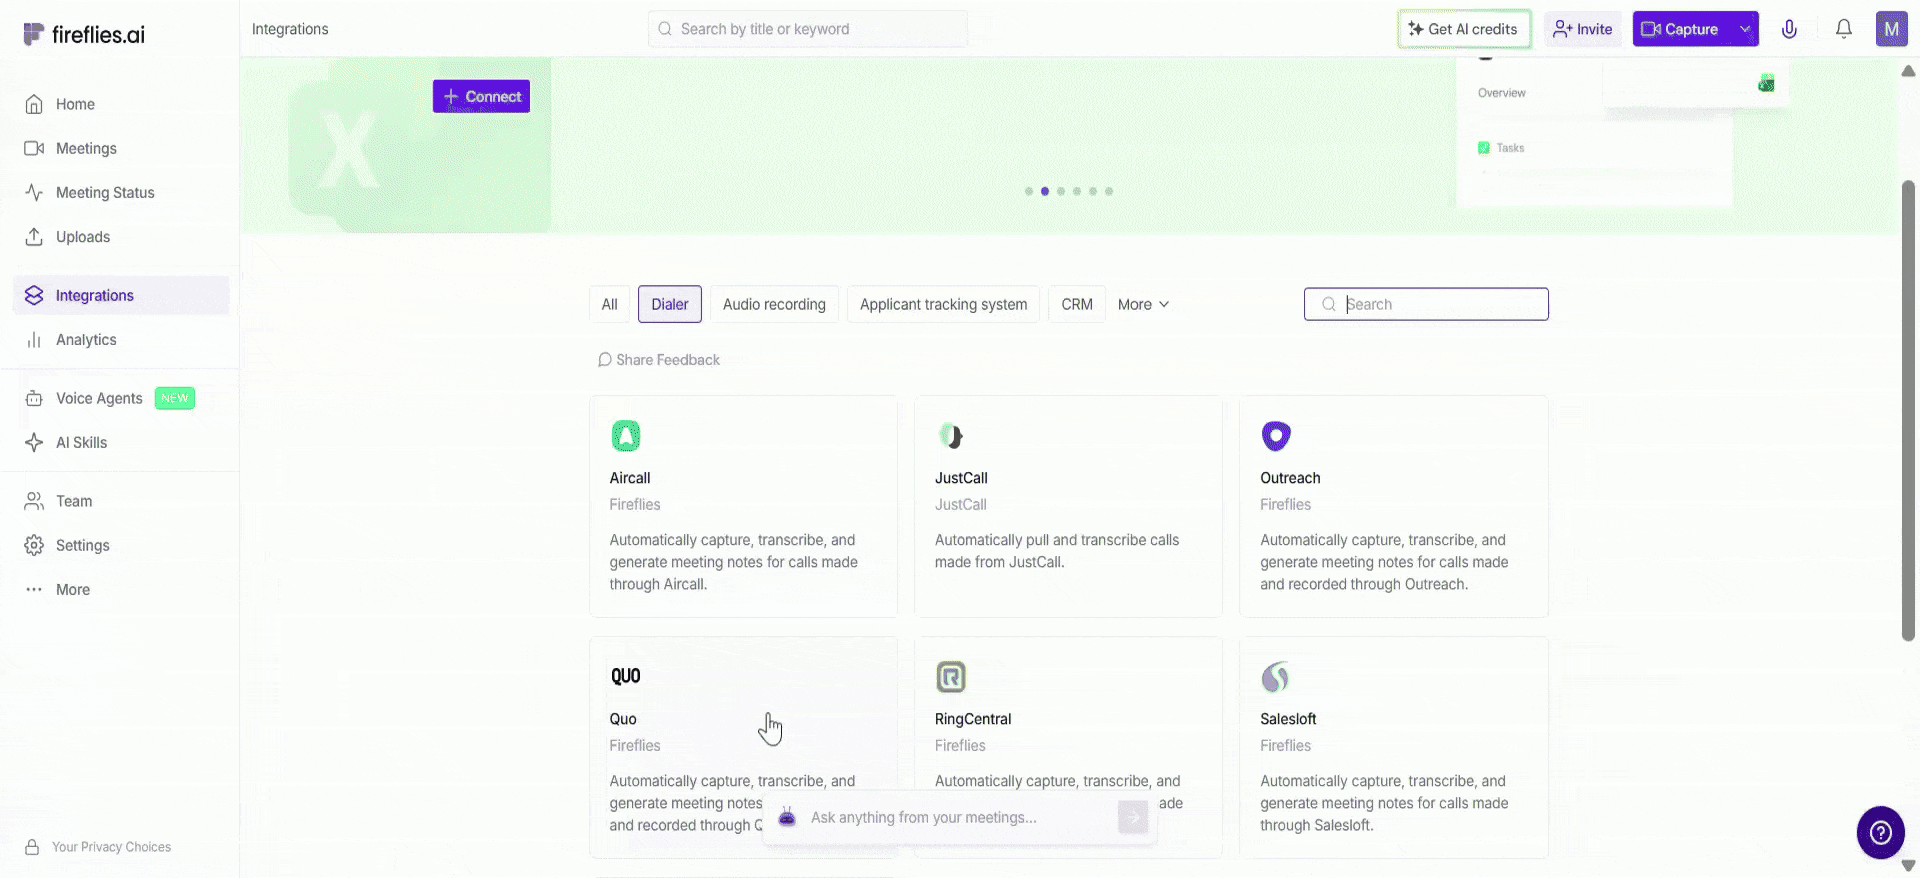Screen dimensions: 1920x878
Task: Click the Connect button in banner
Action: tap(481, 96)
